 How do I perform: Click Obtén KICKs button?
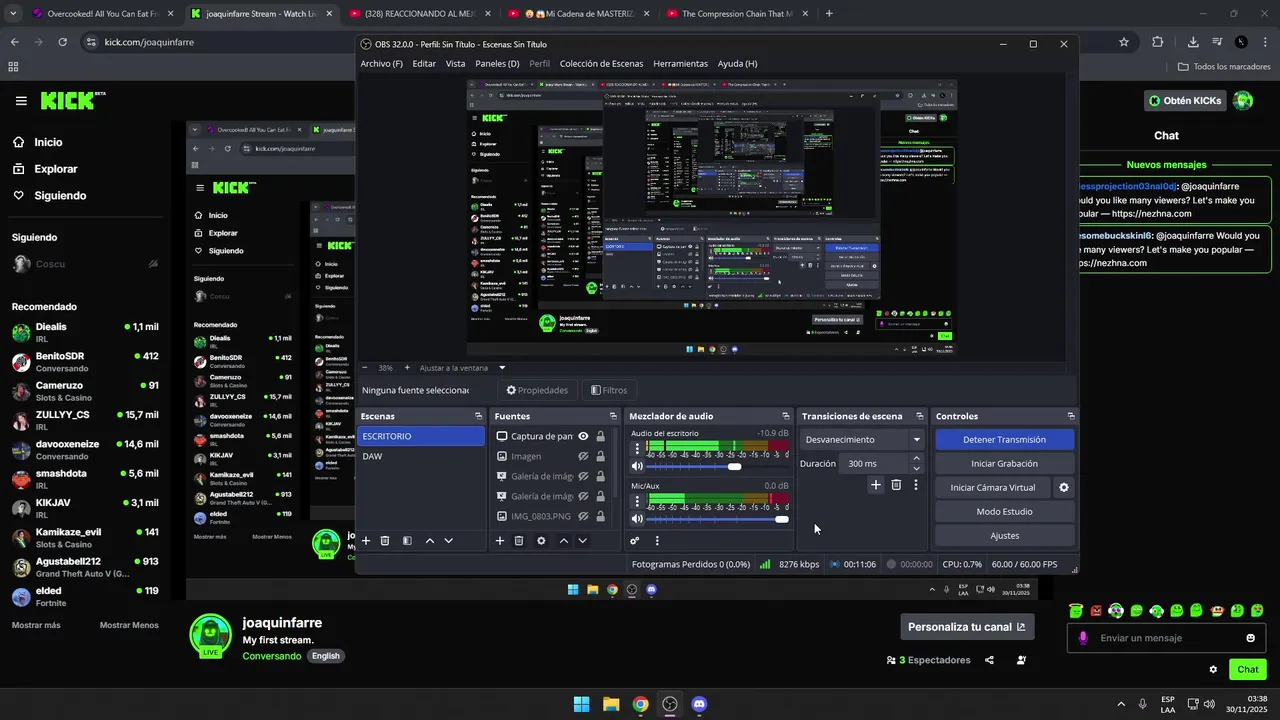[x=1184, y=100]
